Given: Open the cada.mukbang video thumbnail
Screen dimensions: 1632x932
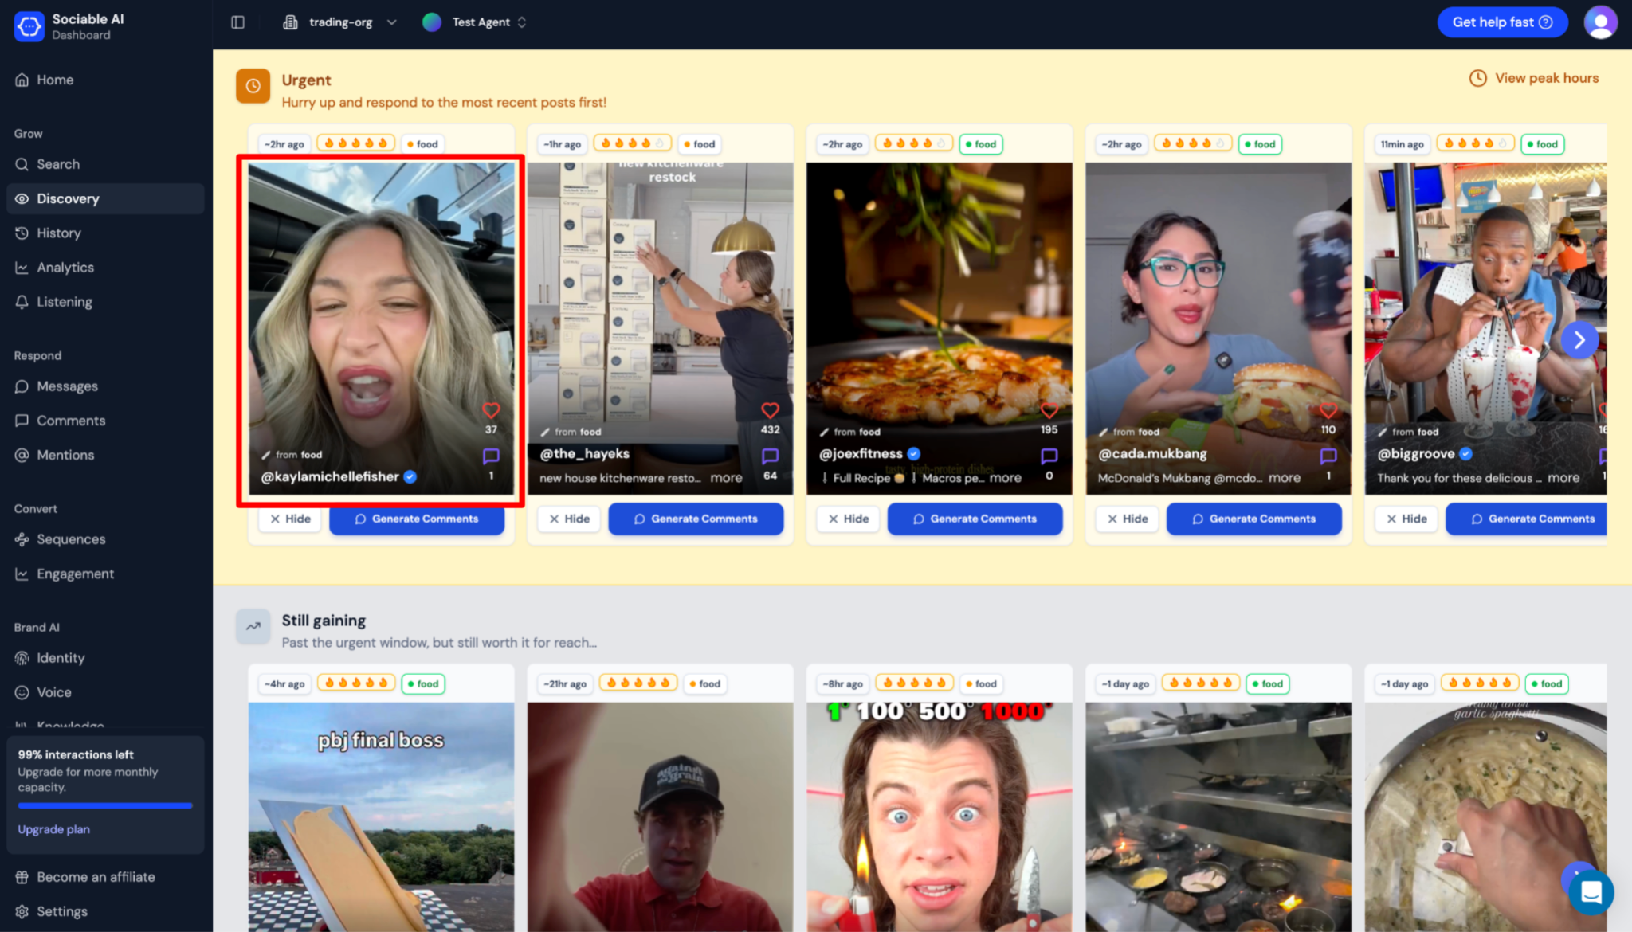Looking at the screenshot, I should coord(1218,329).
